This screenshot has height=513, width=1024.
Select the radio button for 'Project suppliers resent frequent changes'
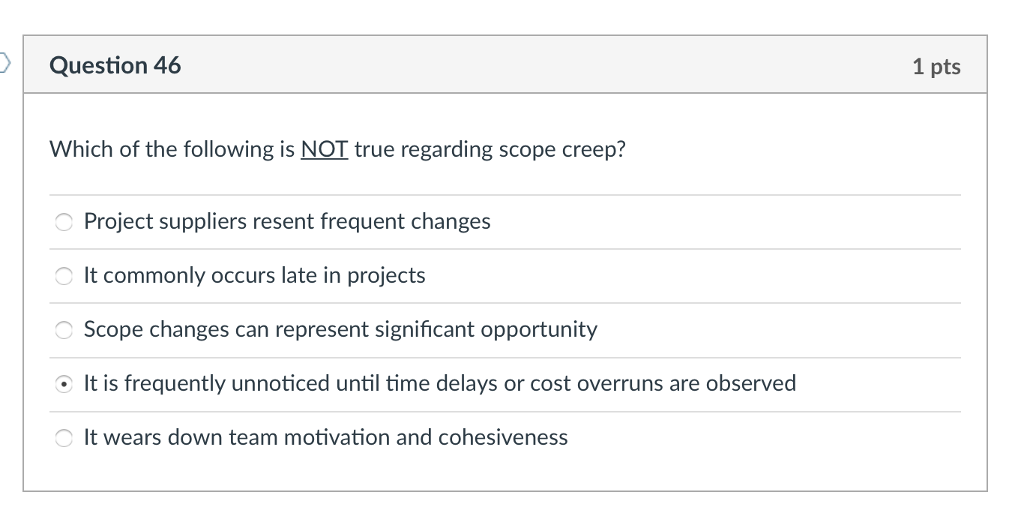click(63, 223)
